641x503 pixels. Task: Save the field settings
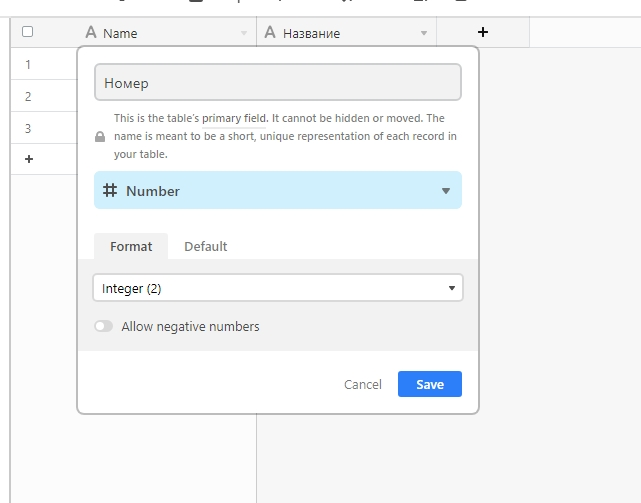pyautogui.click(x=430, y=384)
